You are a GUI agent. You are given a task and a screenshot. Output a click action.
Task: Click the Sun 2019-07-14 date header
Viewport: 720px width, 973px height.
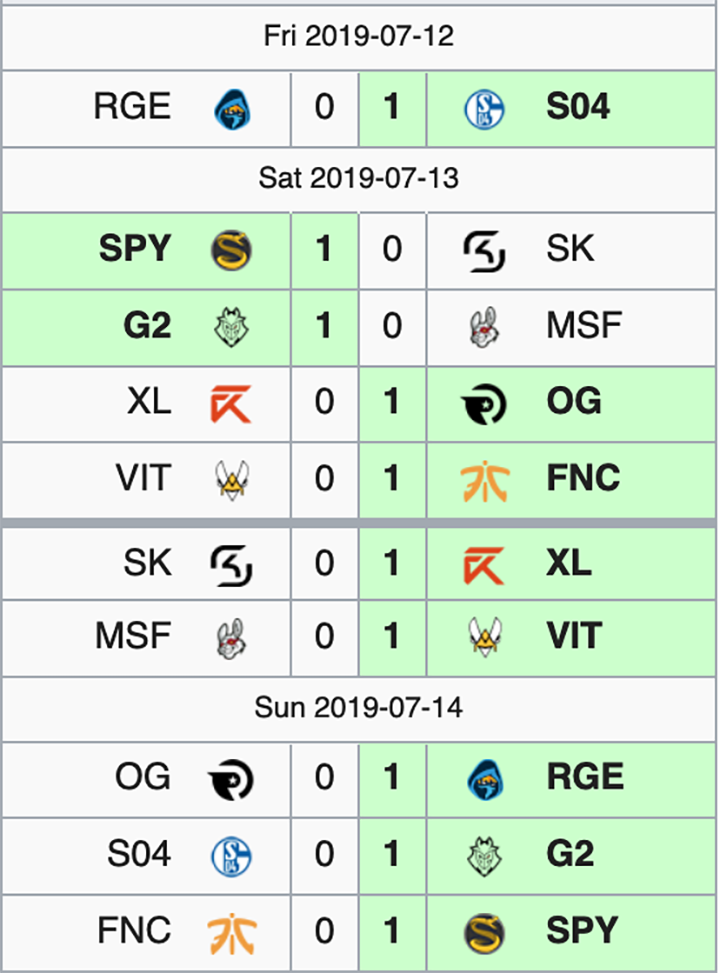pyautogui.click(x=359, y=707)
